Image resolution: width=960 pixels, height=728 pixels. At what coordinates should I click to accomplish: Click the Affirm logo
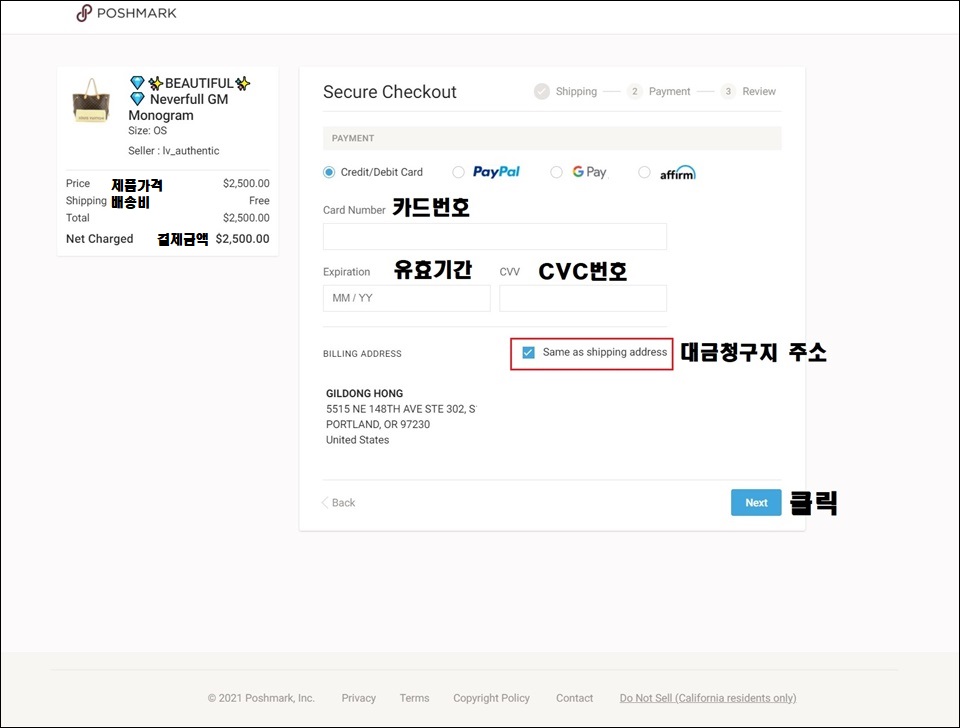pyautogui.click(x=678, y=173)
